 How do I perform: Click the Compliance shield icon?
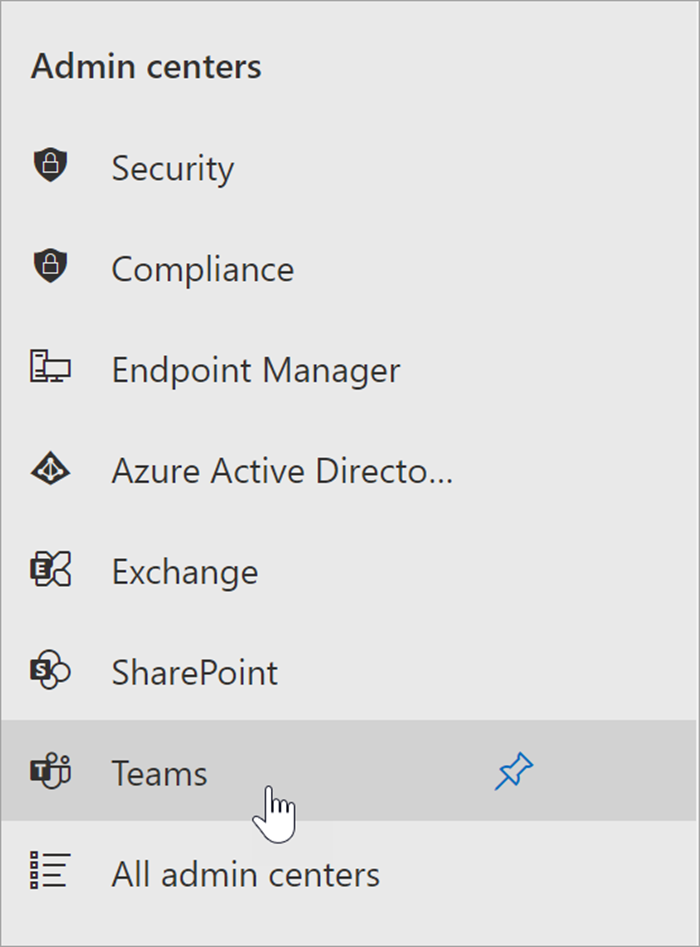pyautogui.click(x=51, y=266)
